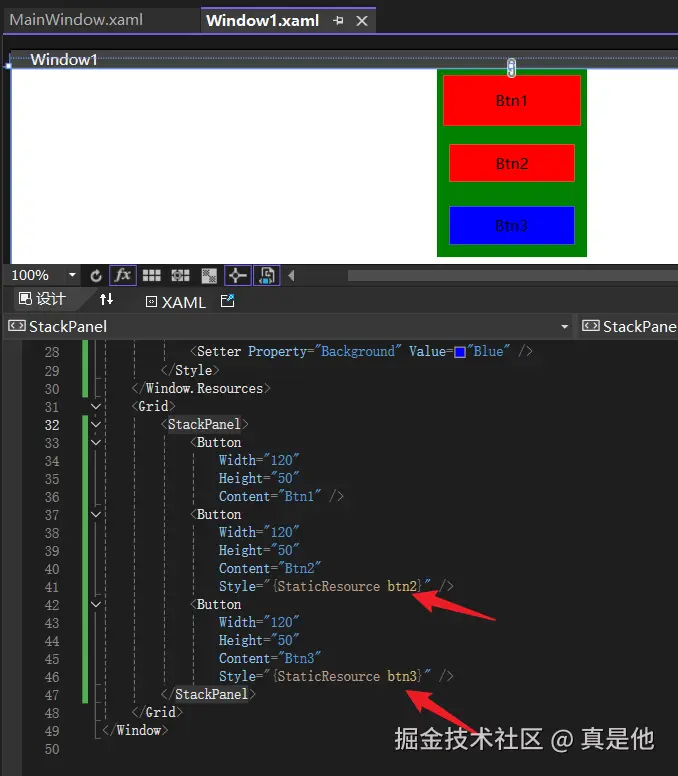678x776 pixels.
Task: Collapse the Button at line 37
Action: pos(96,515)
